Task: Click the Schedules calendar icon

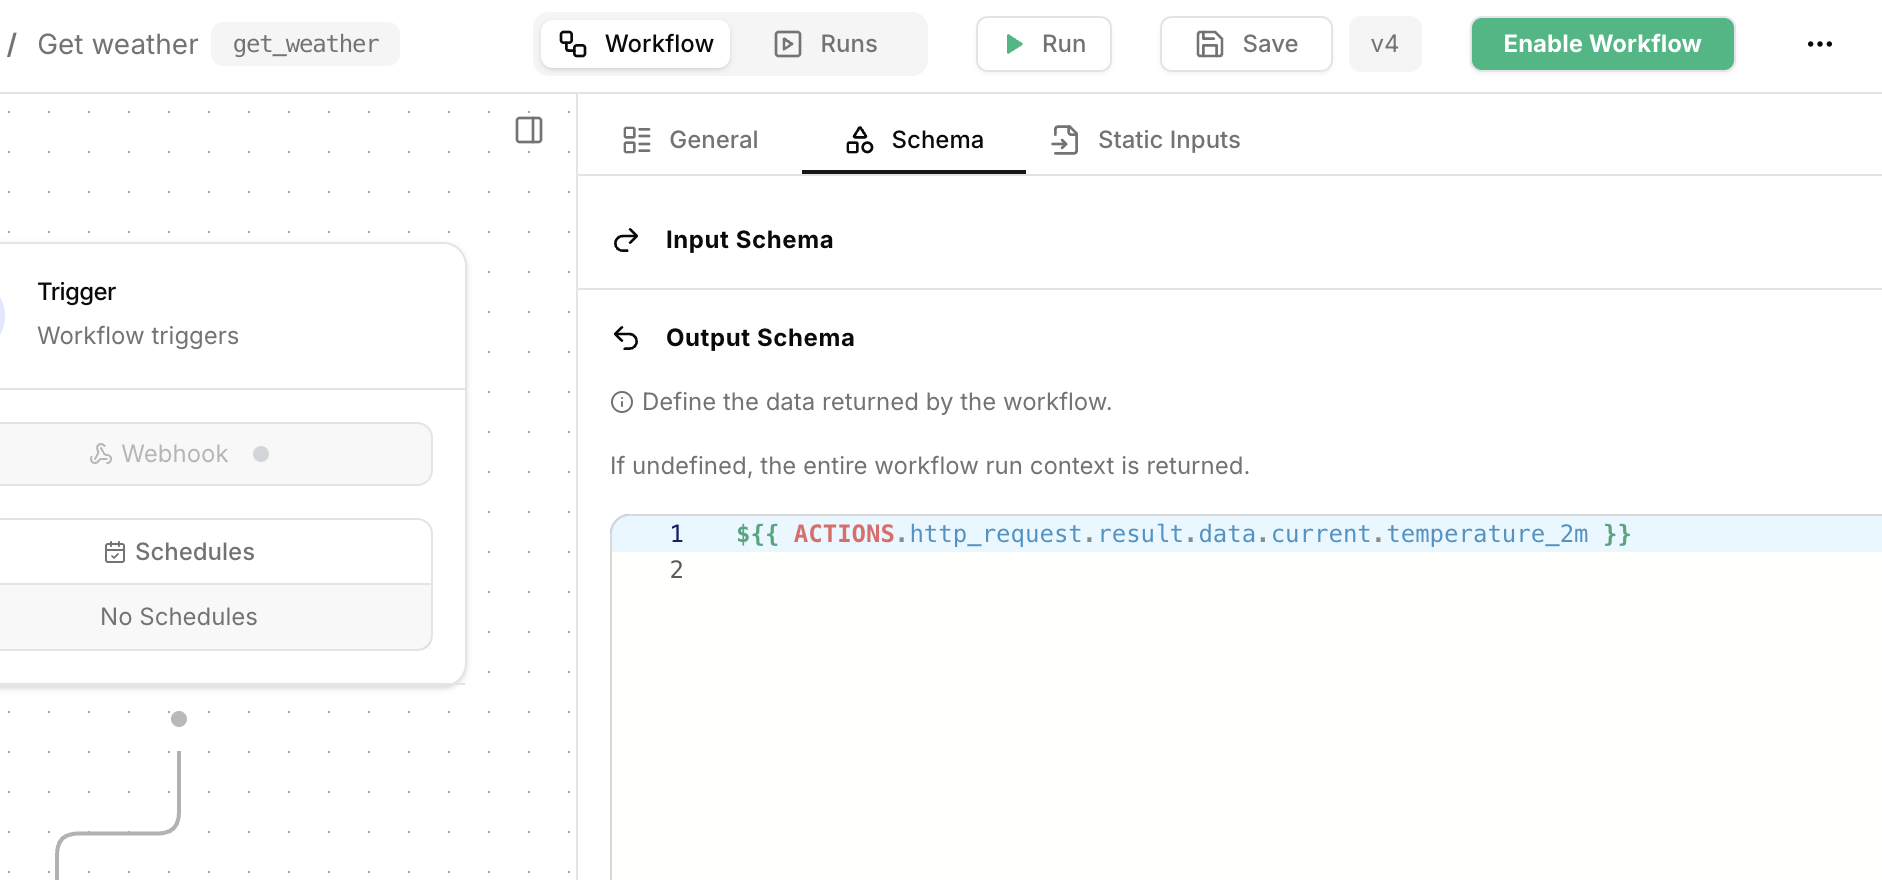Action: [115, 552]
